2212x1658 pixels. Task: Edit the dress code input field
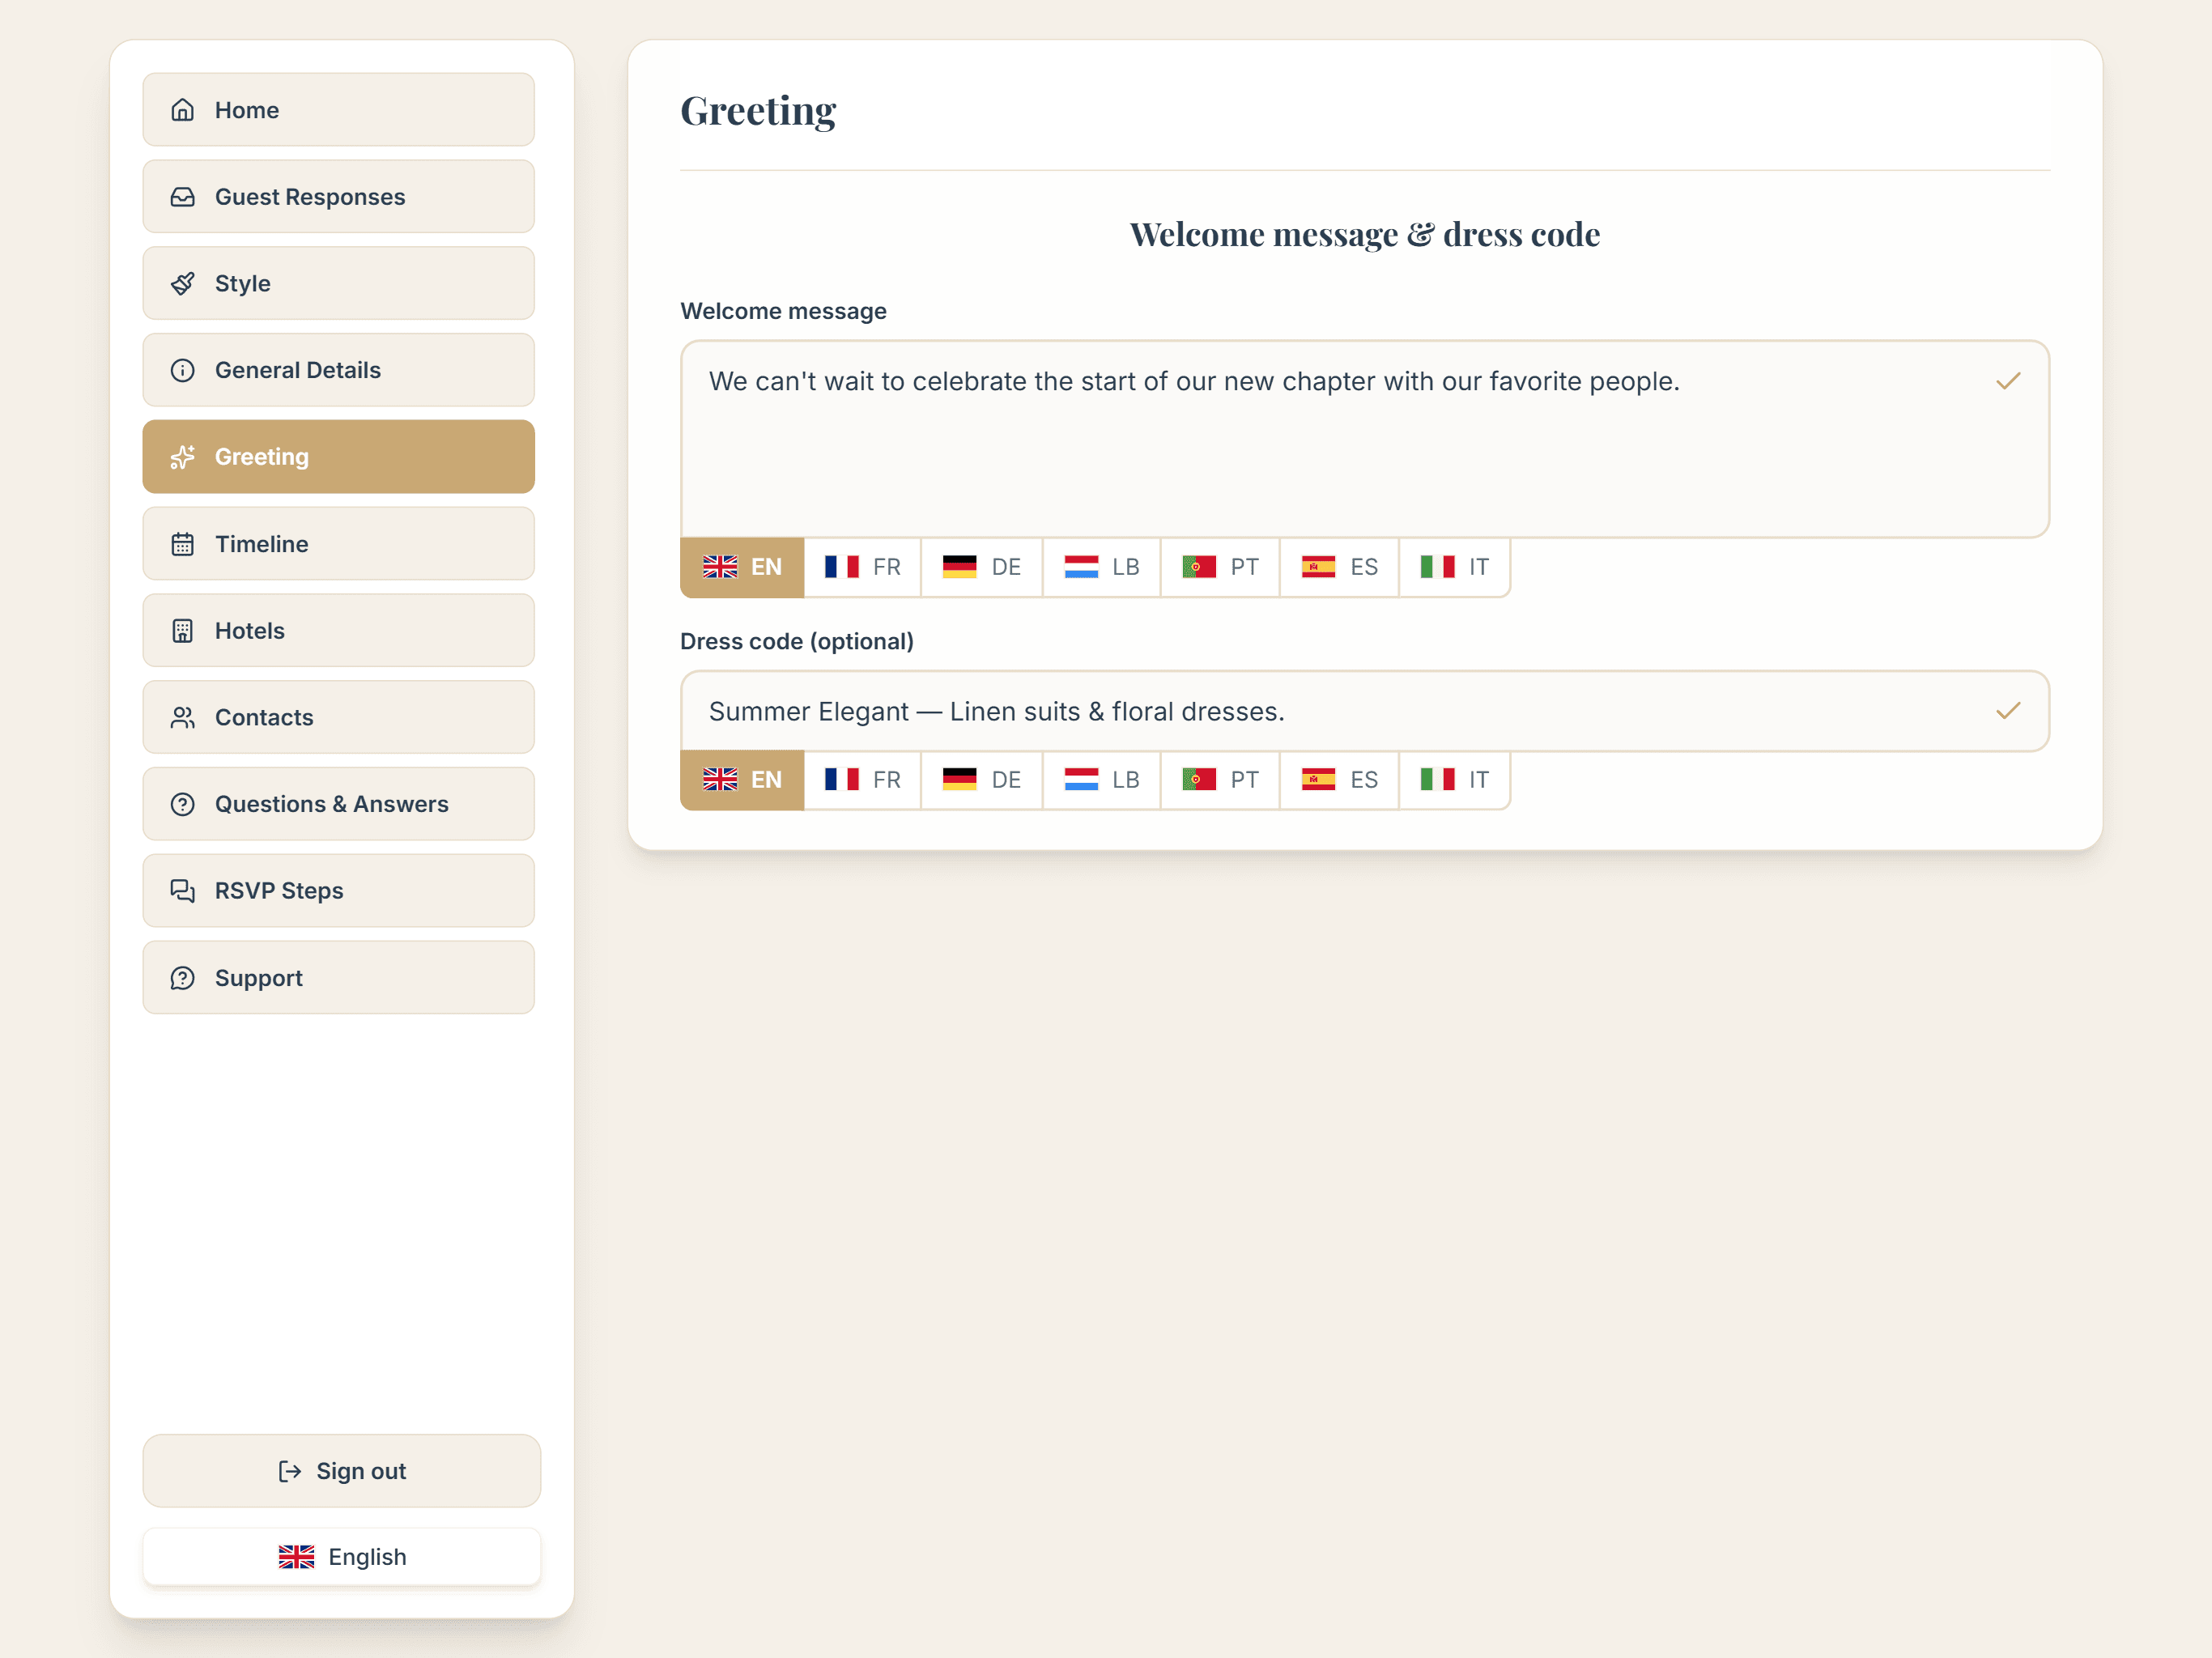(x=1365, y=711)
